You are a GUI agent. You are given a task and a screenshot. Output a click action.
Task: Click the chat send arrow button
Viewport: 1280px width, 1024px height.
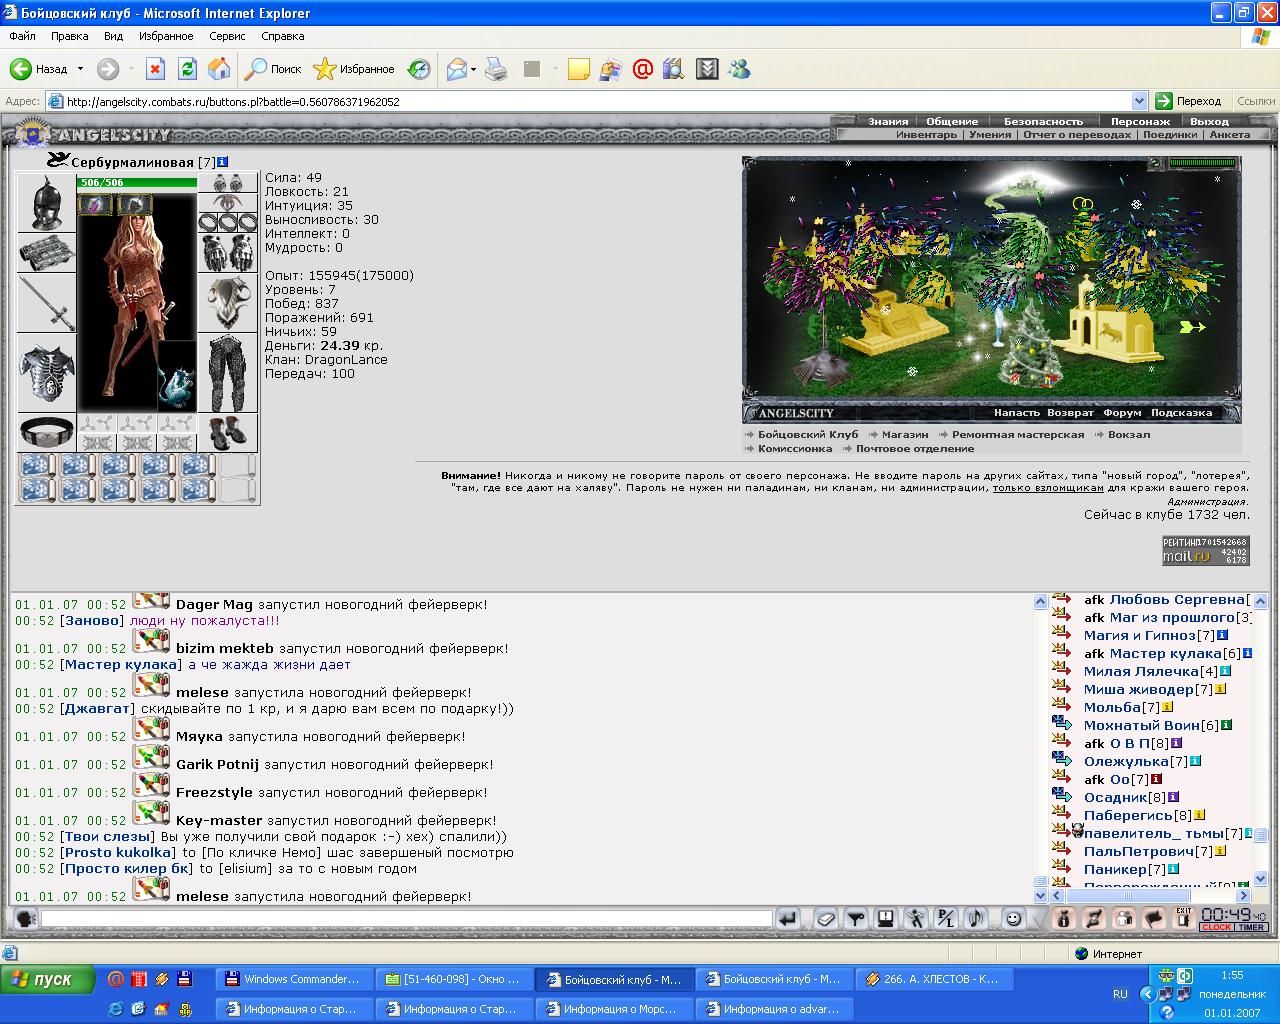point(789,918)
